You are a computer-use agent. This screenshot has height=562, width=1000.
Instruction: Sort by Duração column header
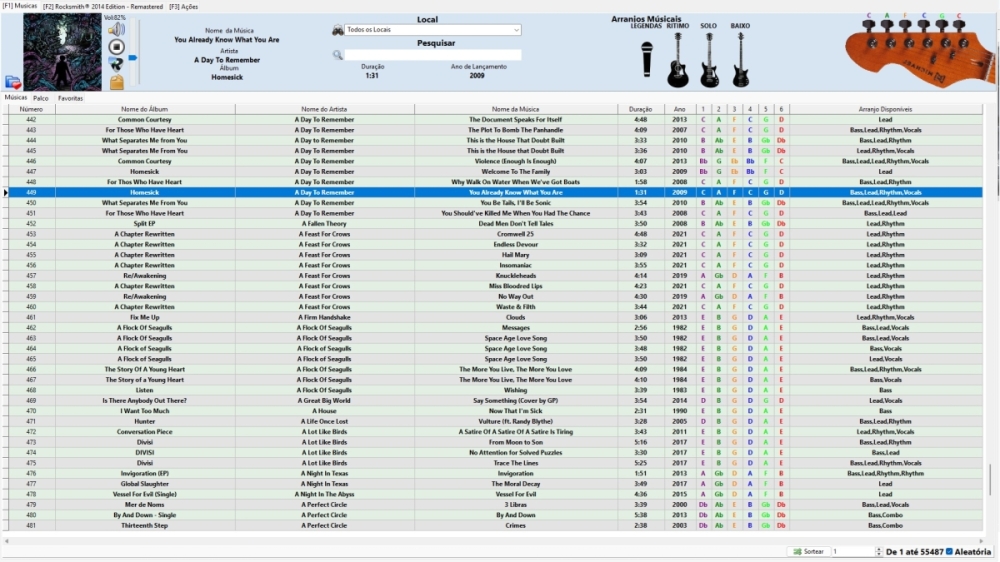[640, 109]
